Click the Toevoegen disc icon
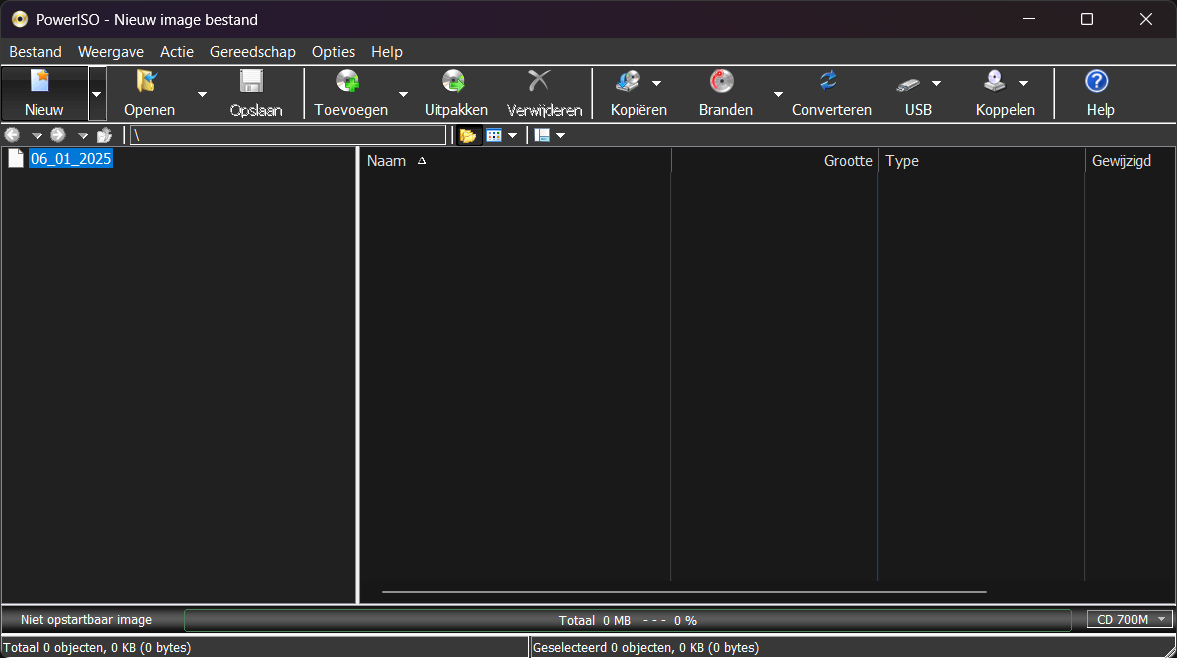The image size is (1177, 658). pyautogui.click(x=348, y=81)
